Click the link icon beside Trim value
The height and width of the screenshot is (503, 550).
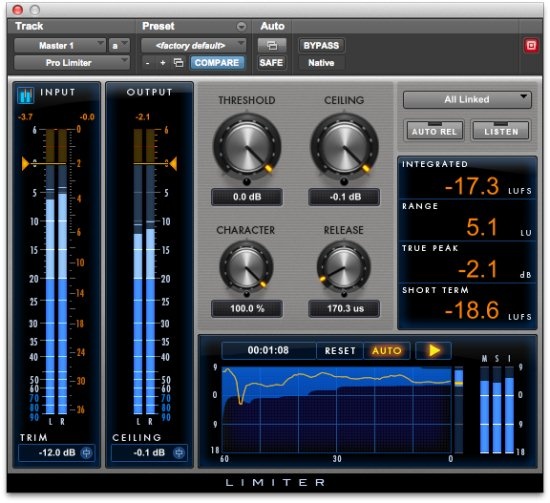click(86, 453)
